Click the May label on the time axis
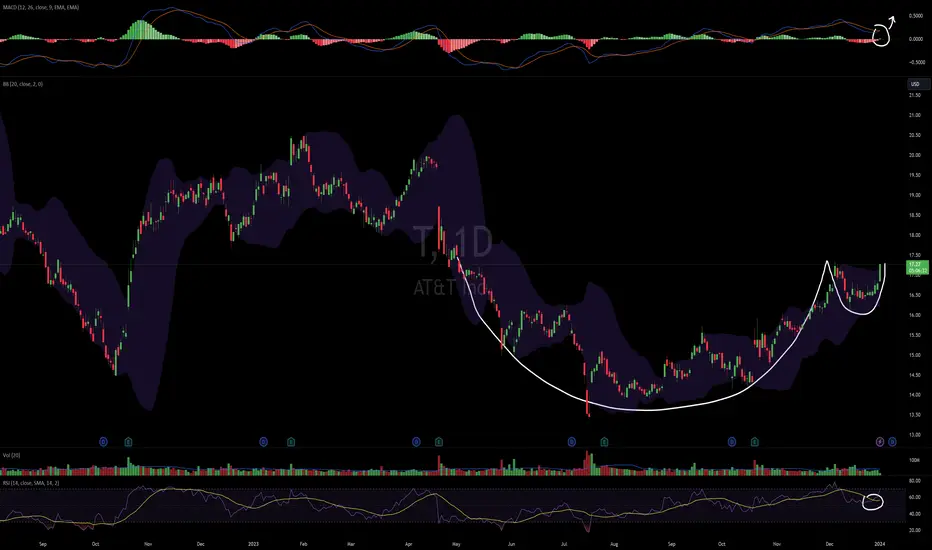Screen dimensions: 932x550 click(x=456, y=544)
